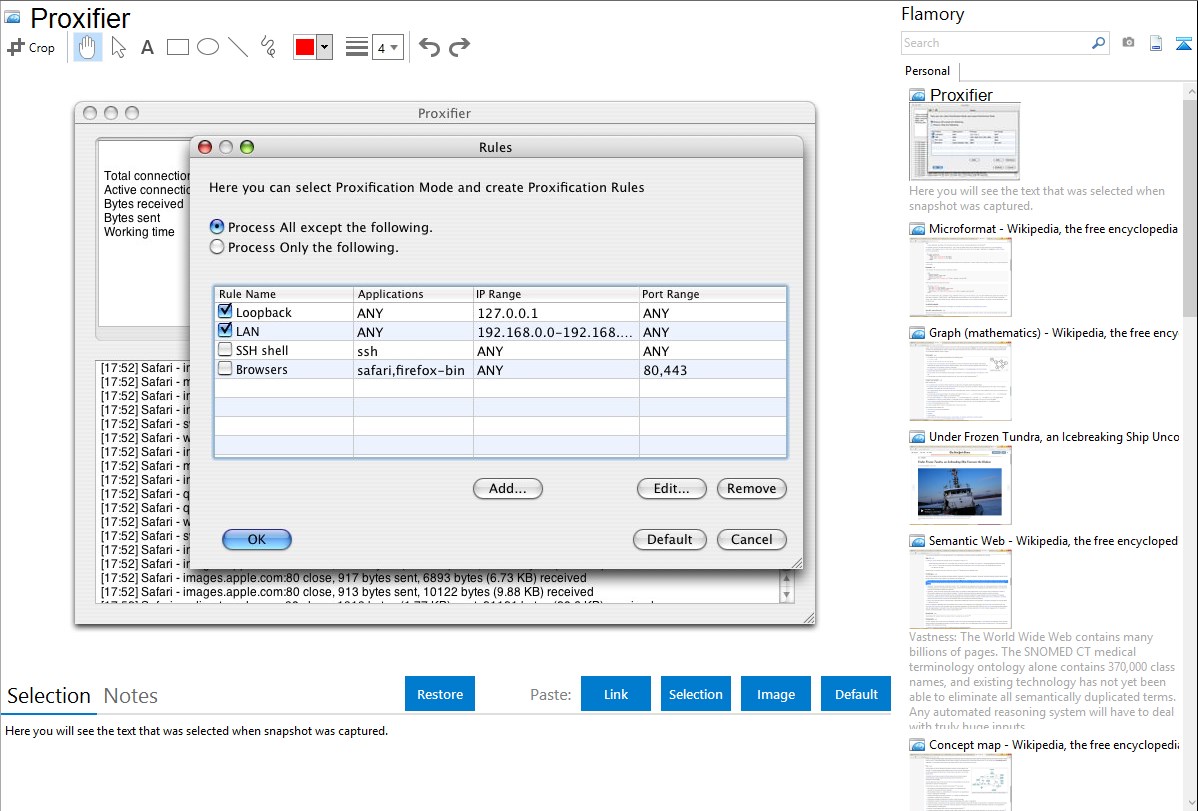1198x811 pixels.
Task: Open the Microformat Wikipedia snapshot thumbnail
Action: tap(960, 277)
